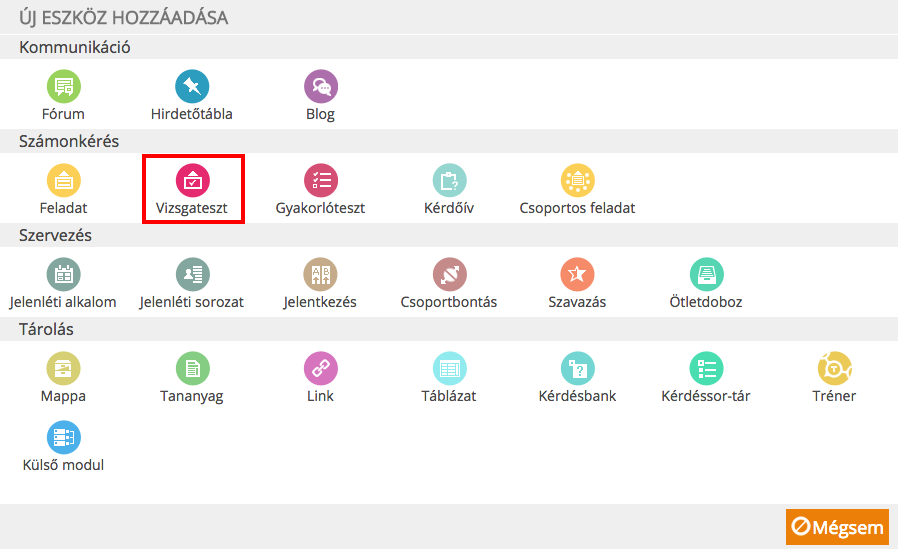The image size is (898, 549).
Task: Cancel with the Mégsem button
Action: coord(837,527)
